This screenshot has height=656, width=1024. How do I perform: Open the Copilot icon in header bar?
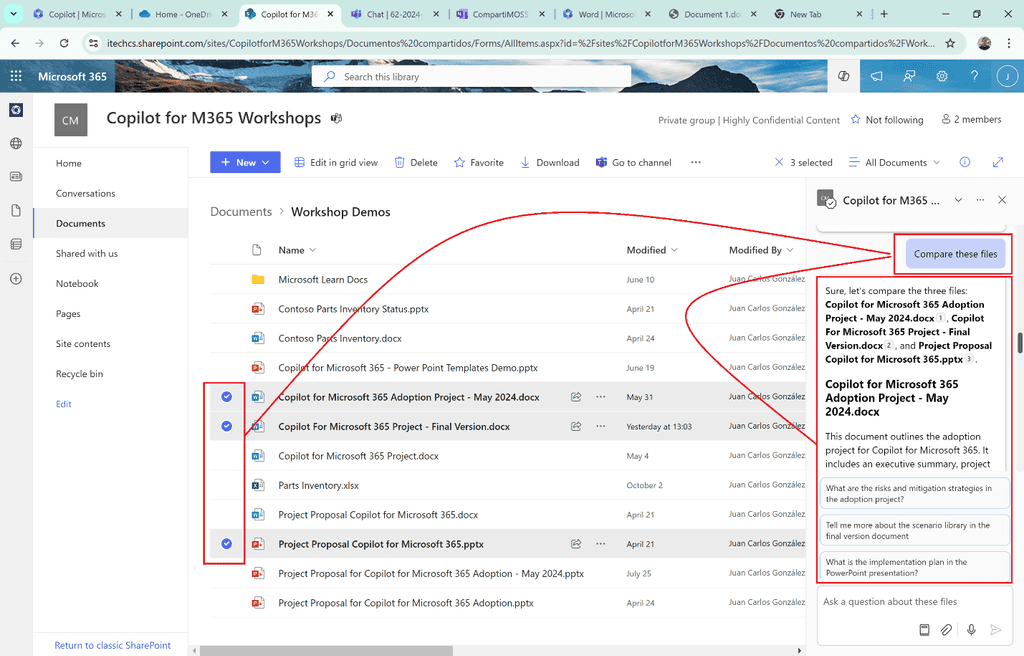pyautogui.click(x=844, y=76)
